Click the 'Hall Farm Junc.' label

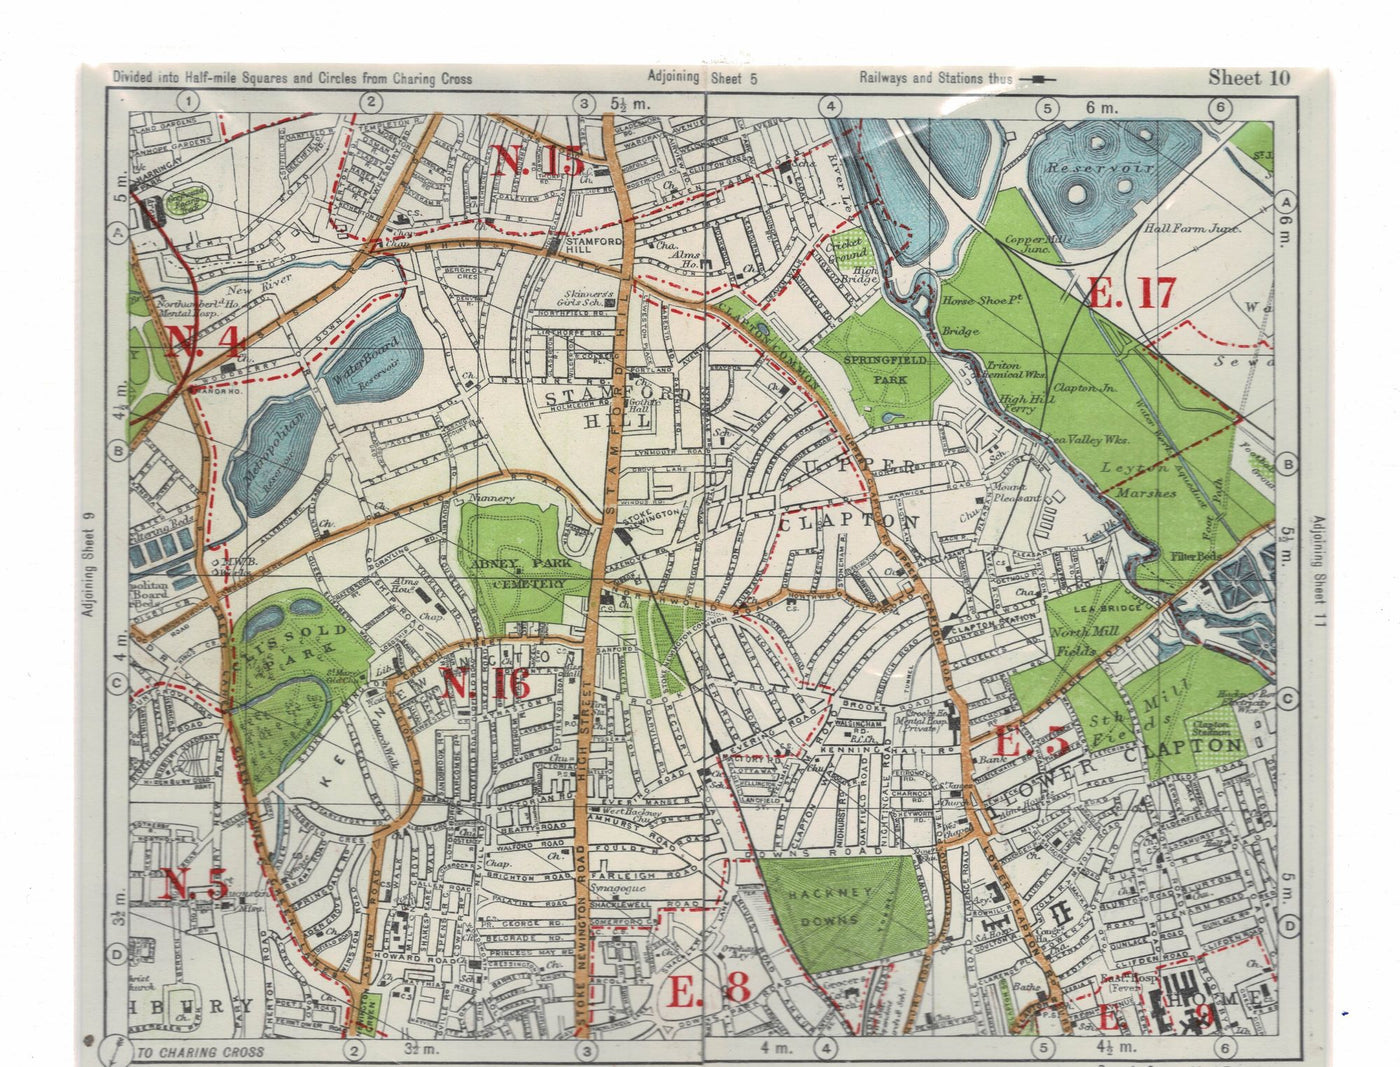[1192, 228]
